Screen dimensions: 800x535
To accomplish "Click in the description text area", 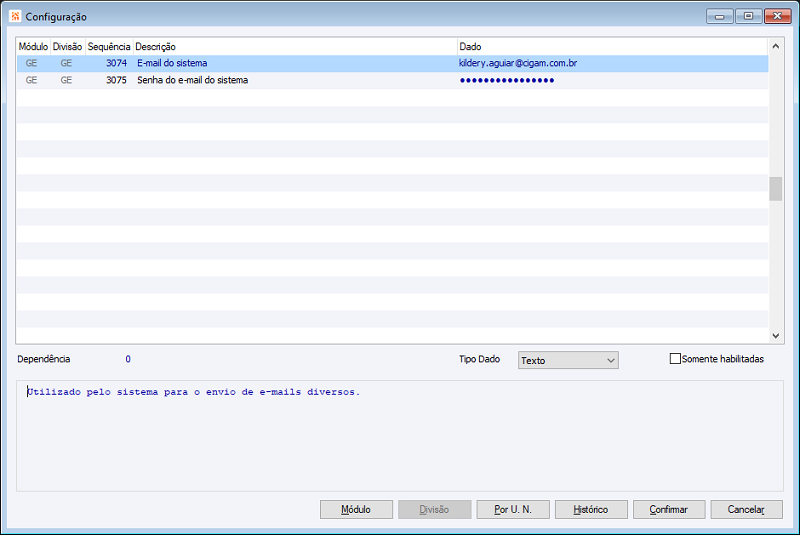I will [399, 436].
